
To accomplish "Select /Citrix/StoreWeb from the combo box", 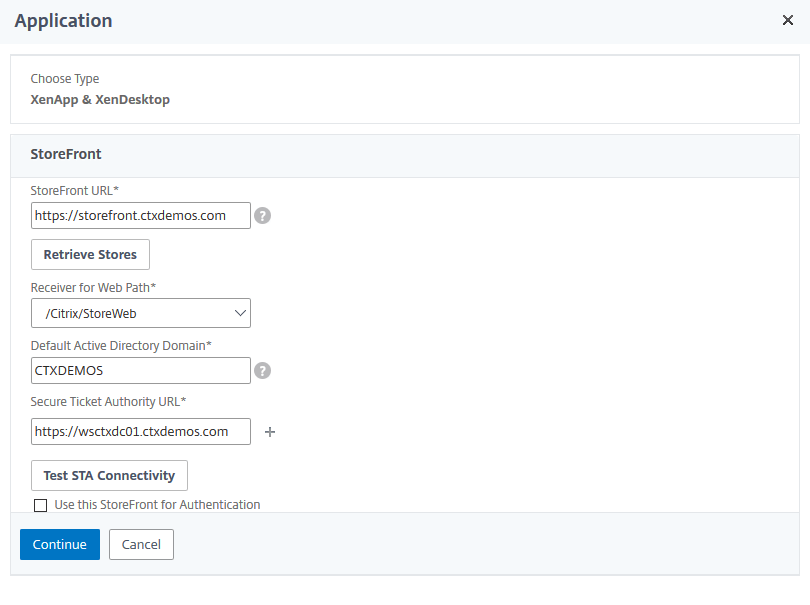I will tap(140, 312).
